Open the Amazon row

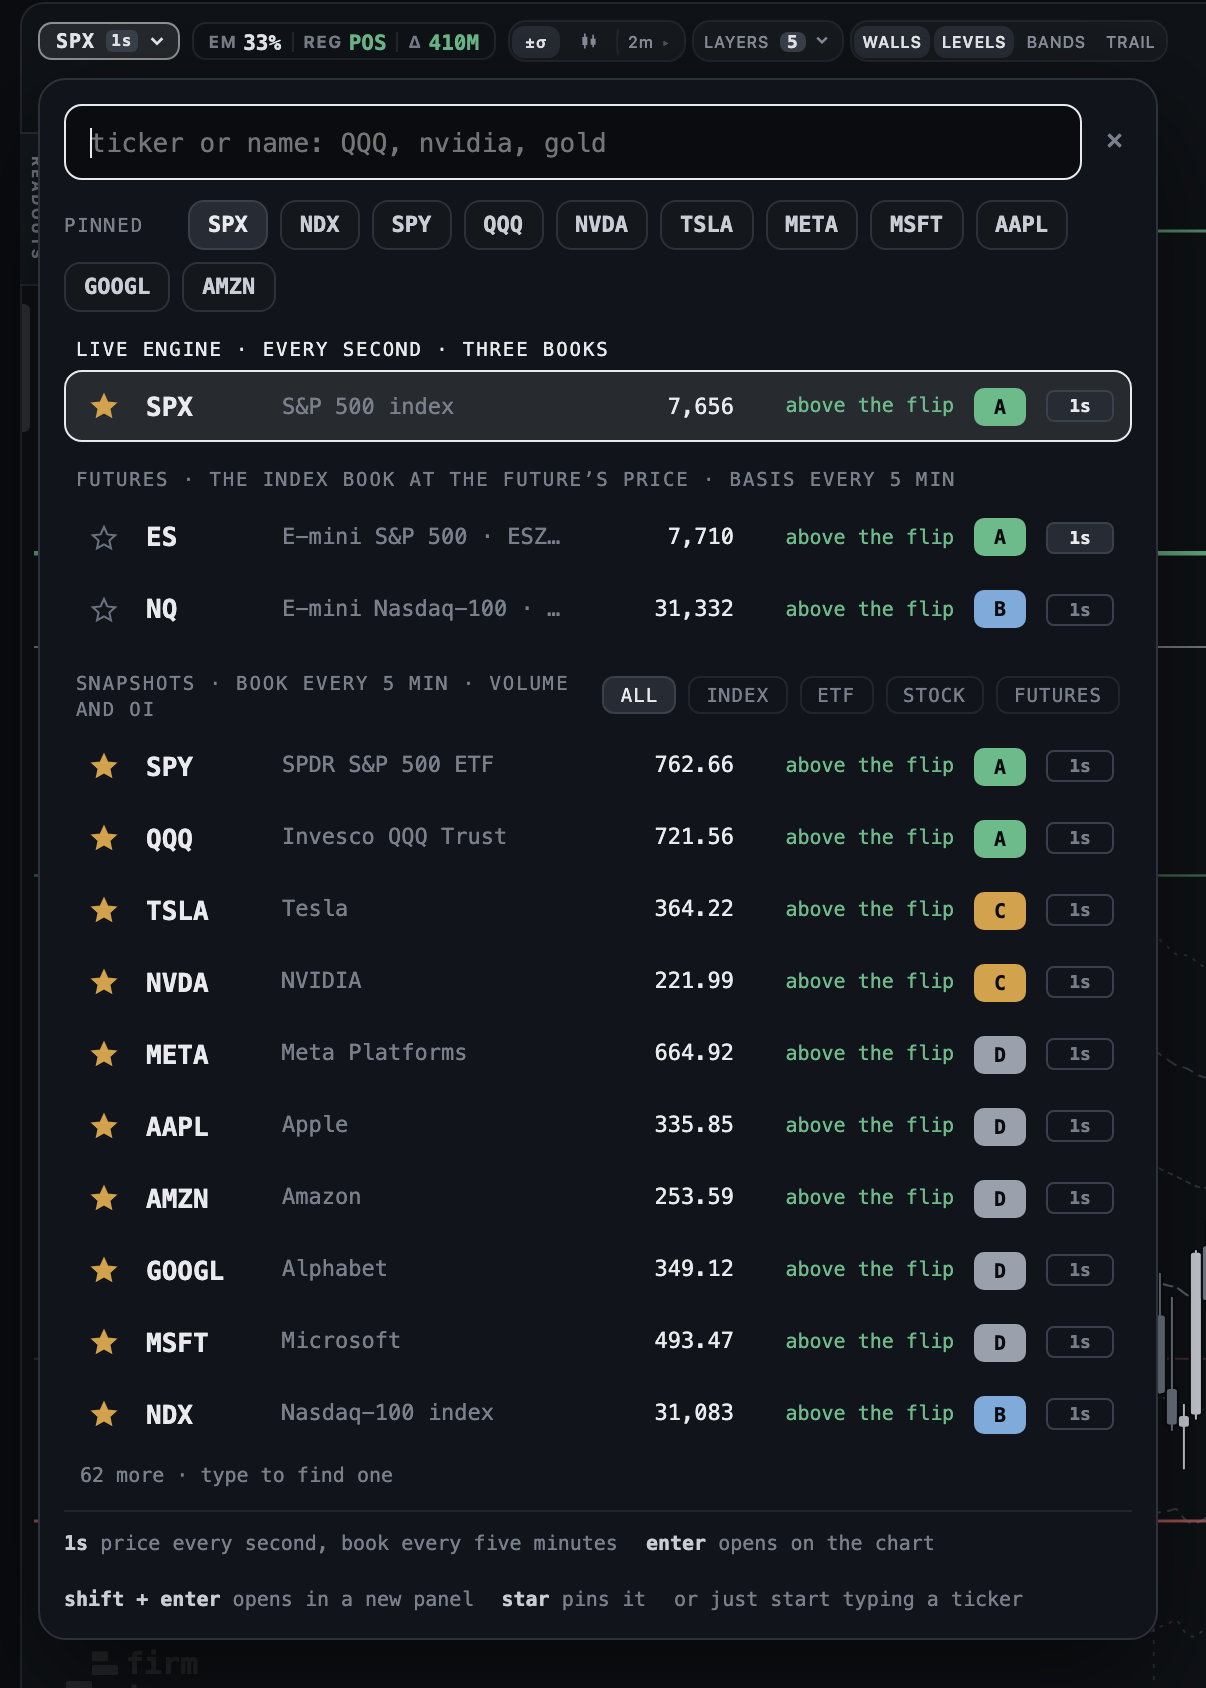(598, 1198)
